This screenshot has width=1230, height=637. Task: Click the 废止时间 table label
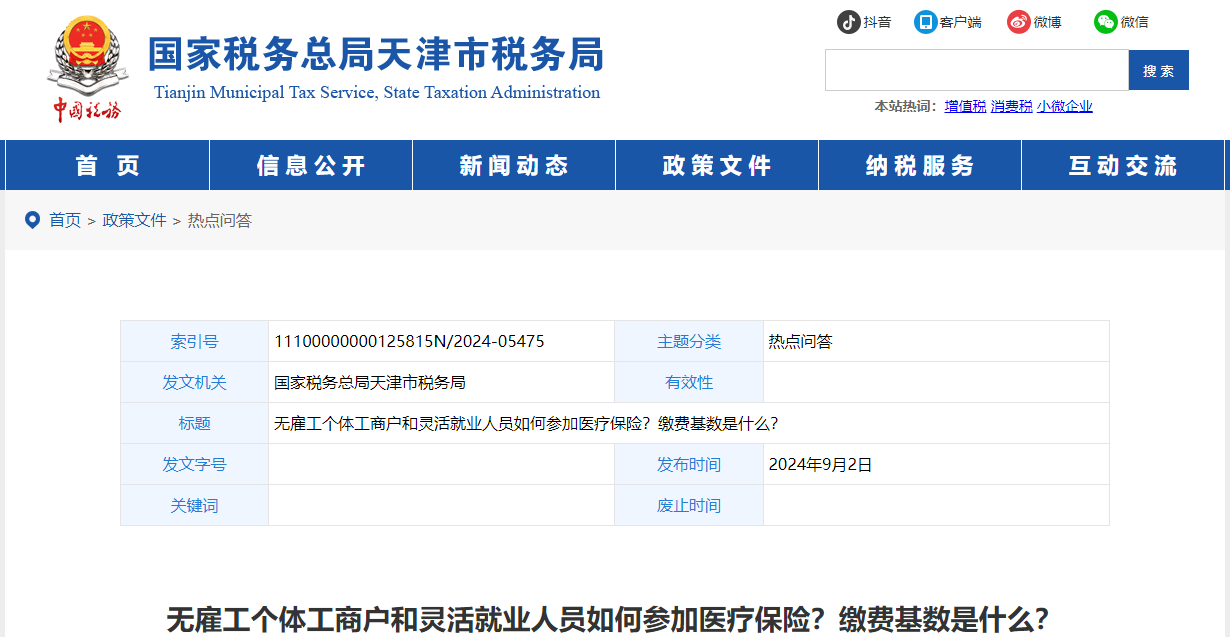pyautogui.click(x=688, y=505)
